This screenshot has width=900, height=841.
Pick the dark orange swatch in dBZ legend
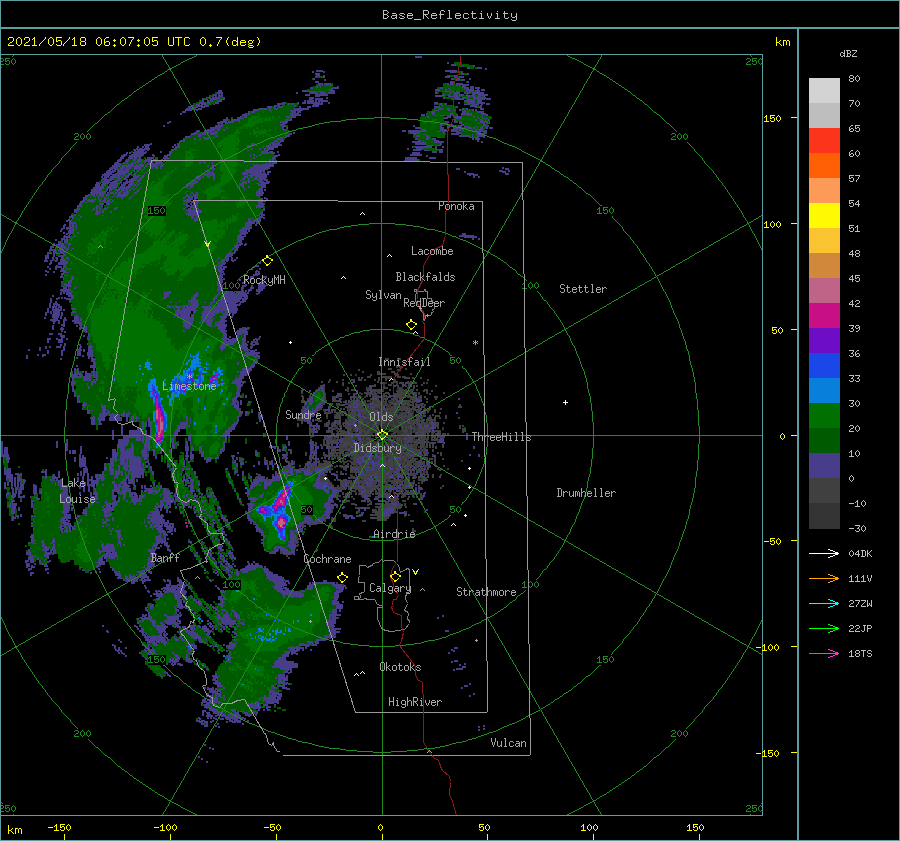[824, 165]
